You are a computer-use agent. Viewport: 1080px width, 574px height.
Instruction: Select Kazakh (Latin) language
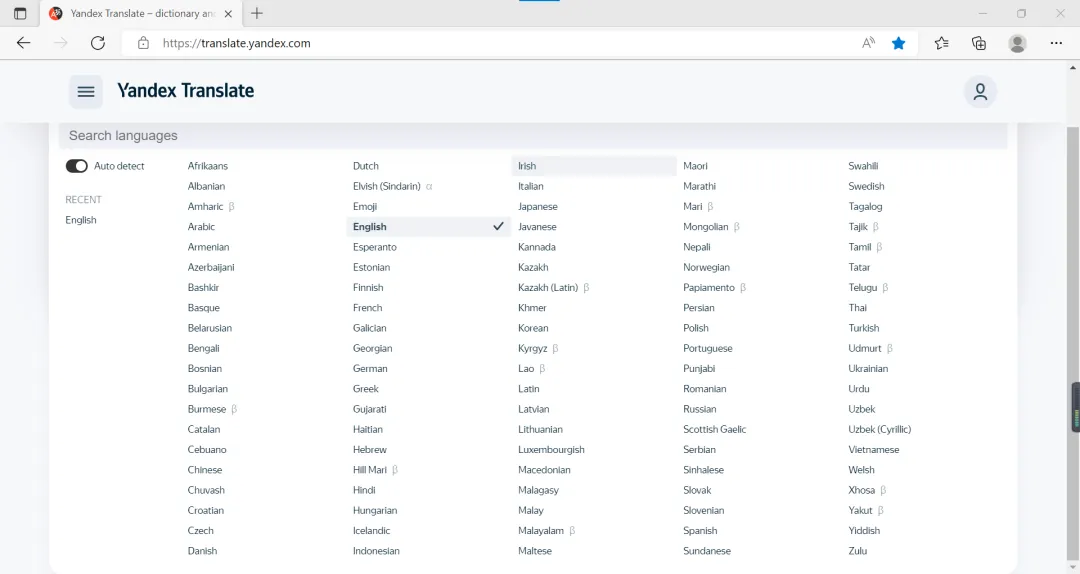[548, 287]
